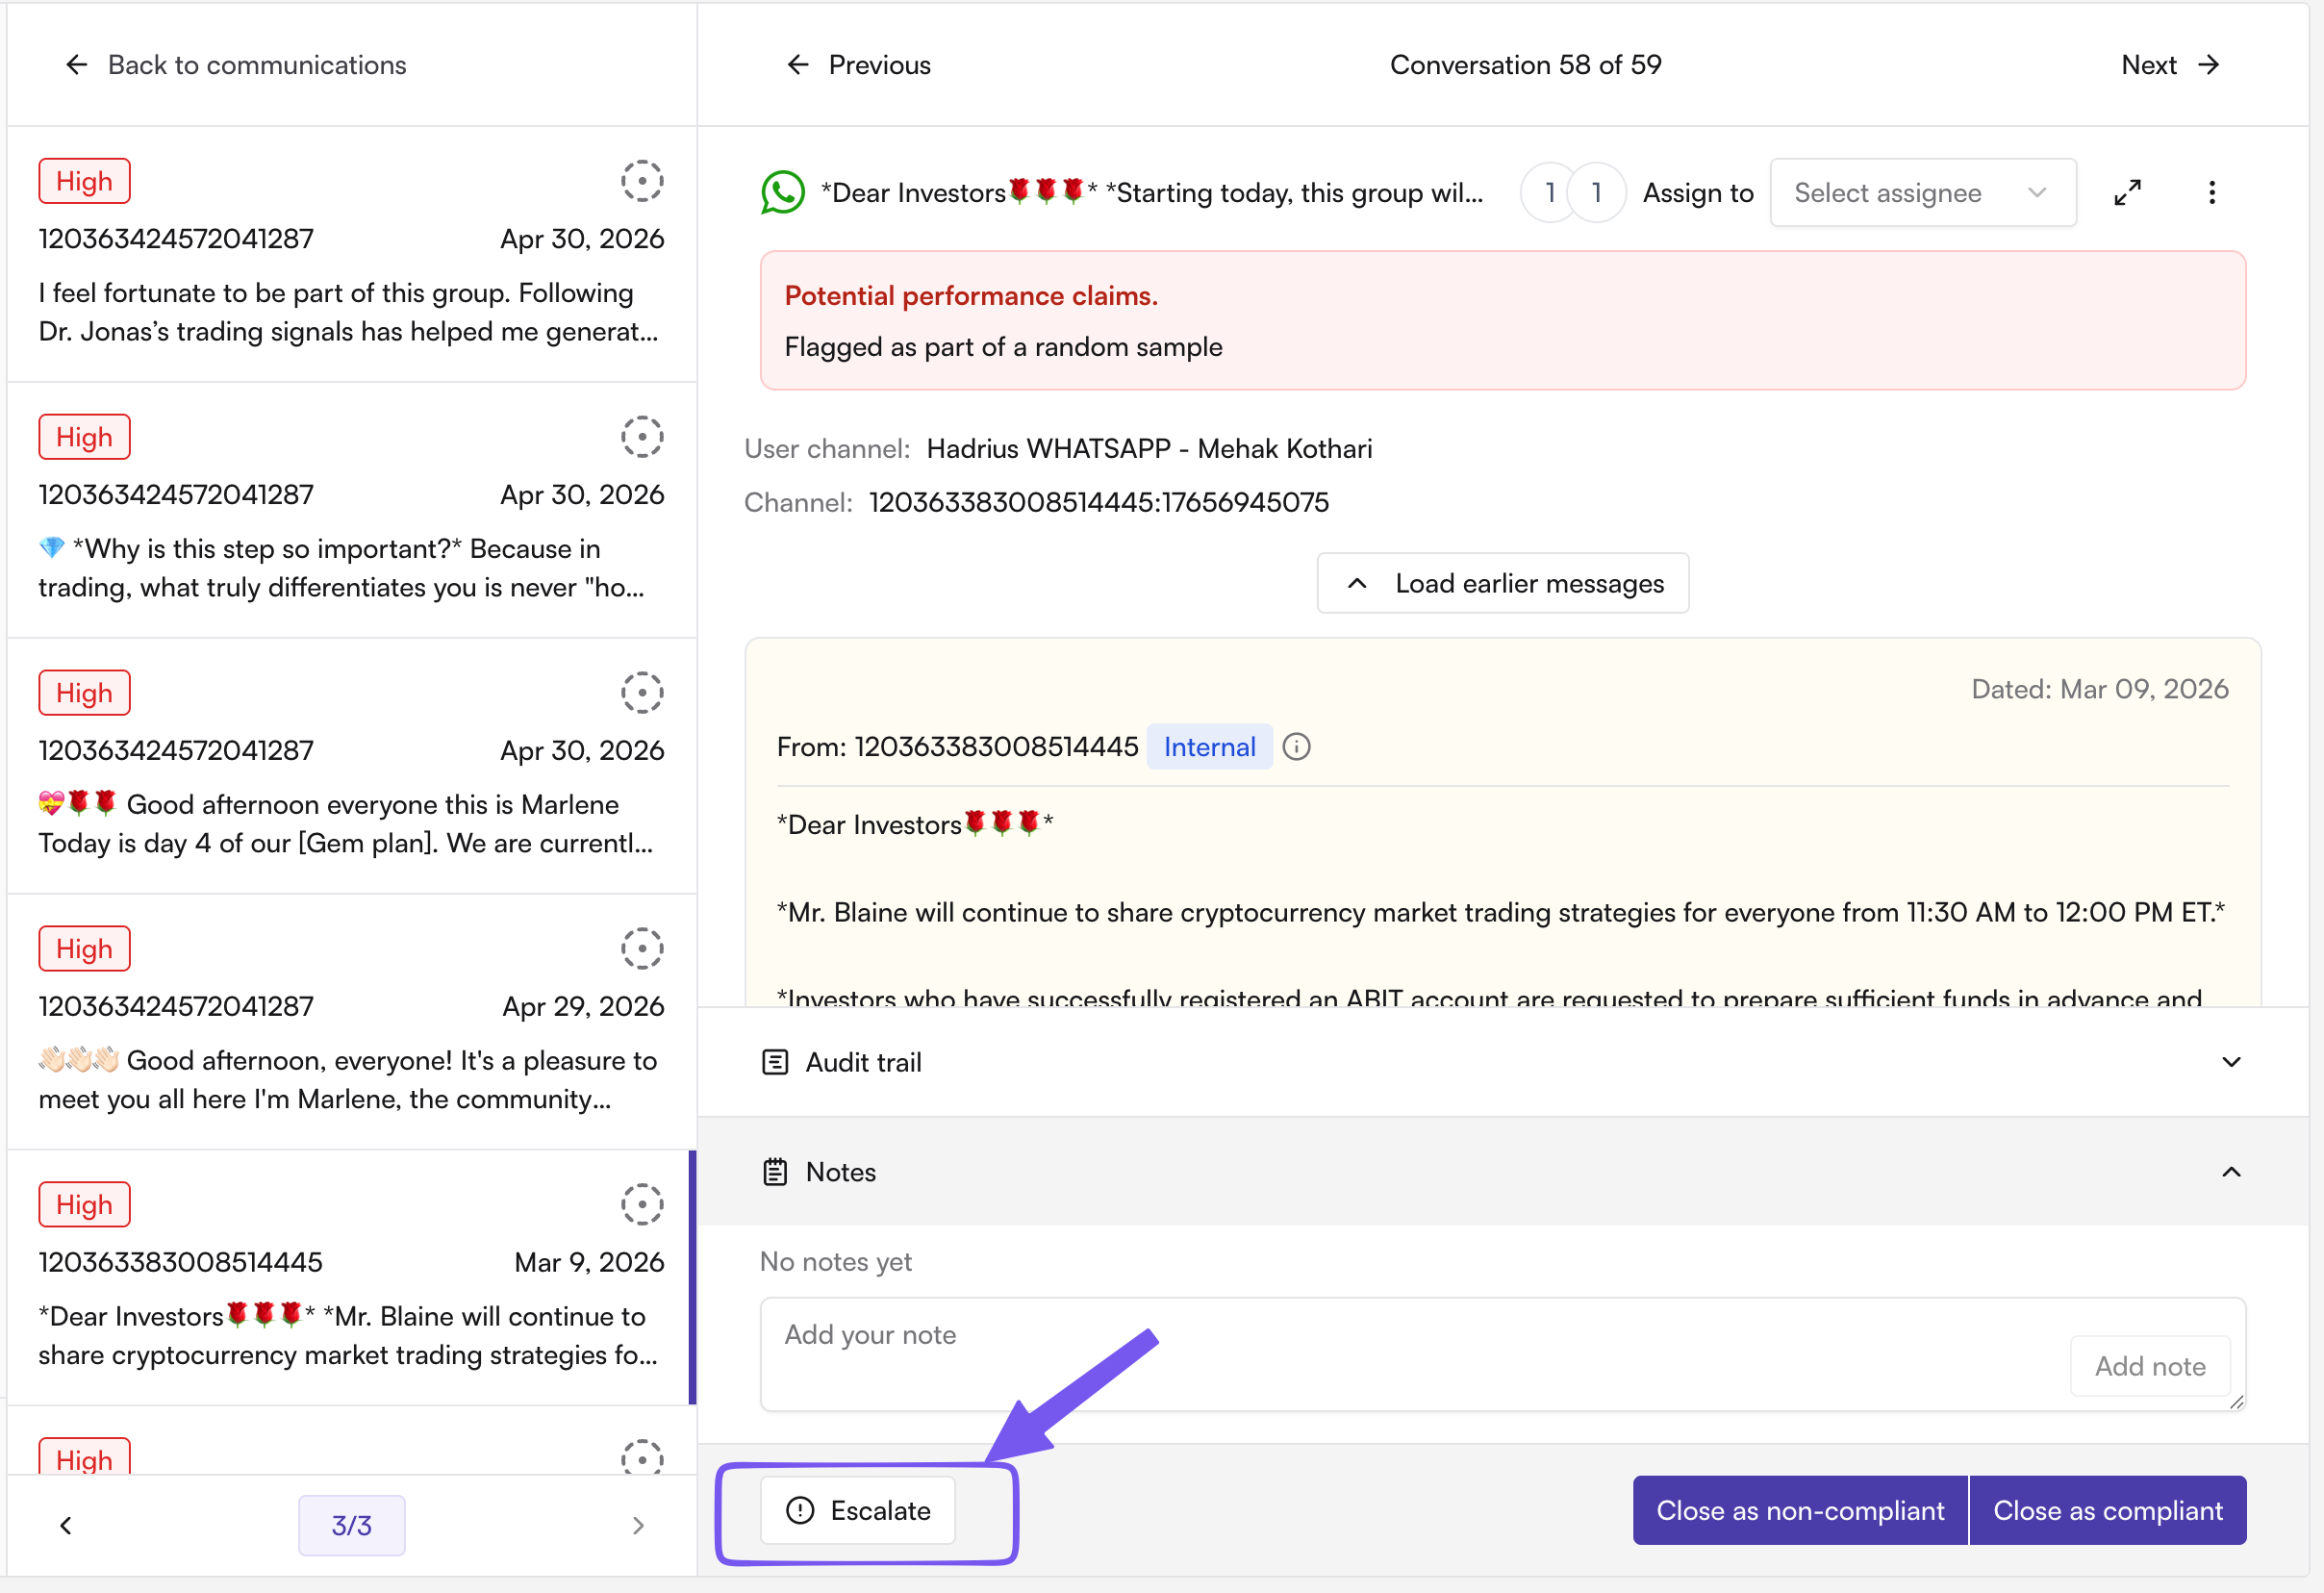
Task: Go to next page of conversation list
Action: pos(638,1525)
